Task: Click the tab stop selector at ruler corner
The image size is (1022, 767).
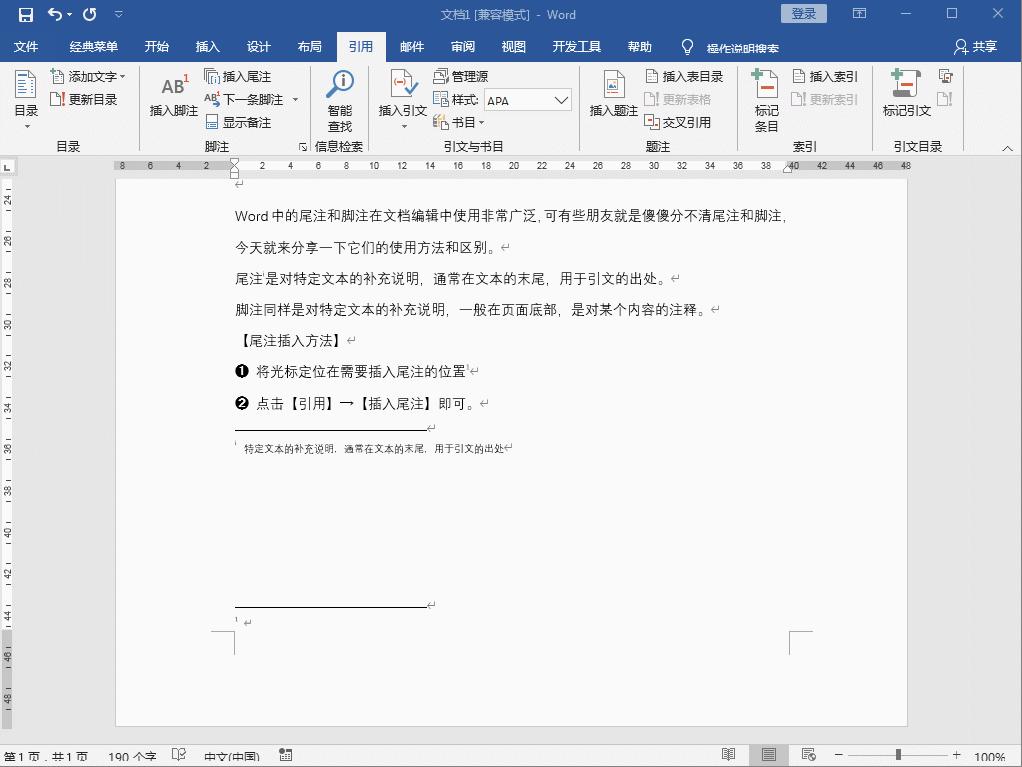Action: pyautogui.click(x=8, y=167)
